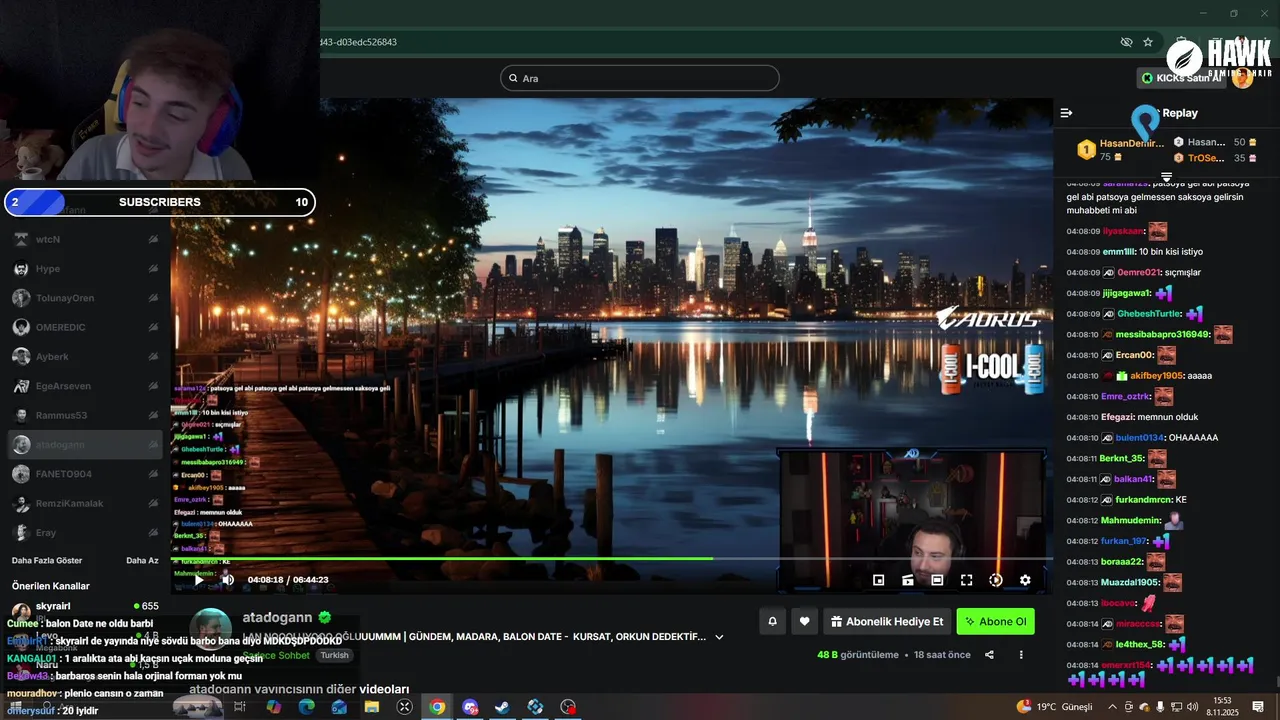
Task: Expand the gift leaderboard chevron
Action: click(1166, 177)
